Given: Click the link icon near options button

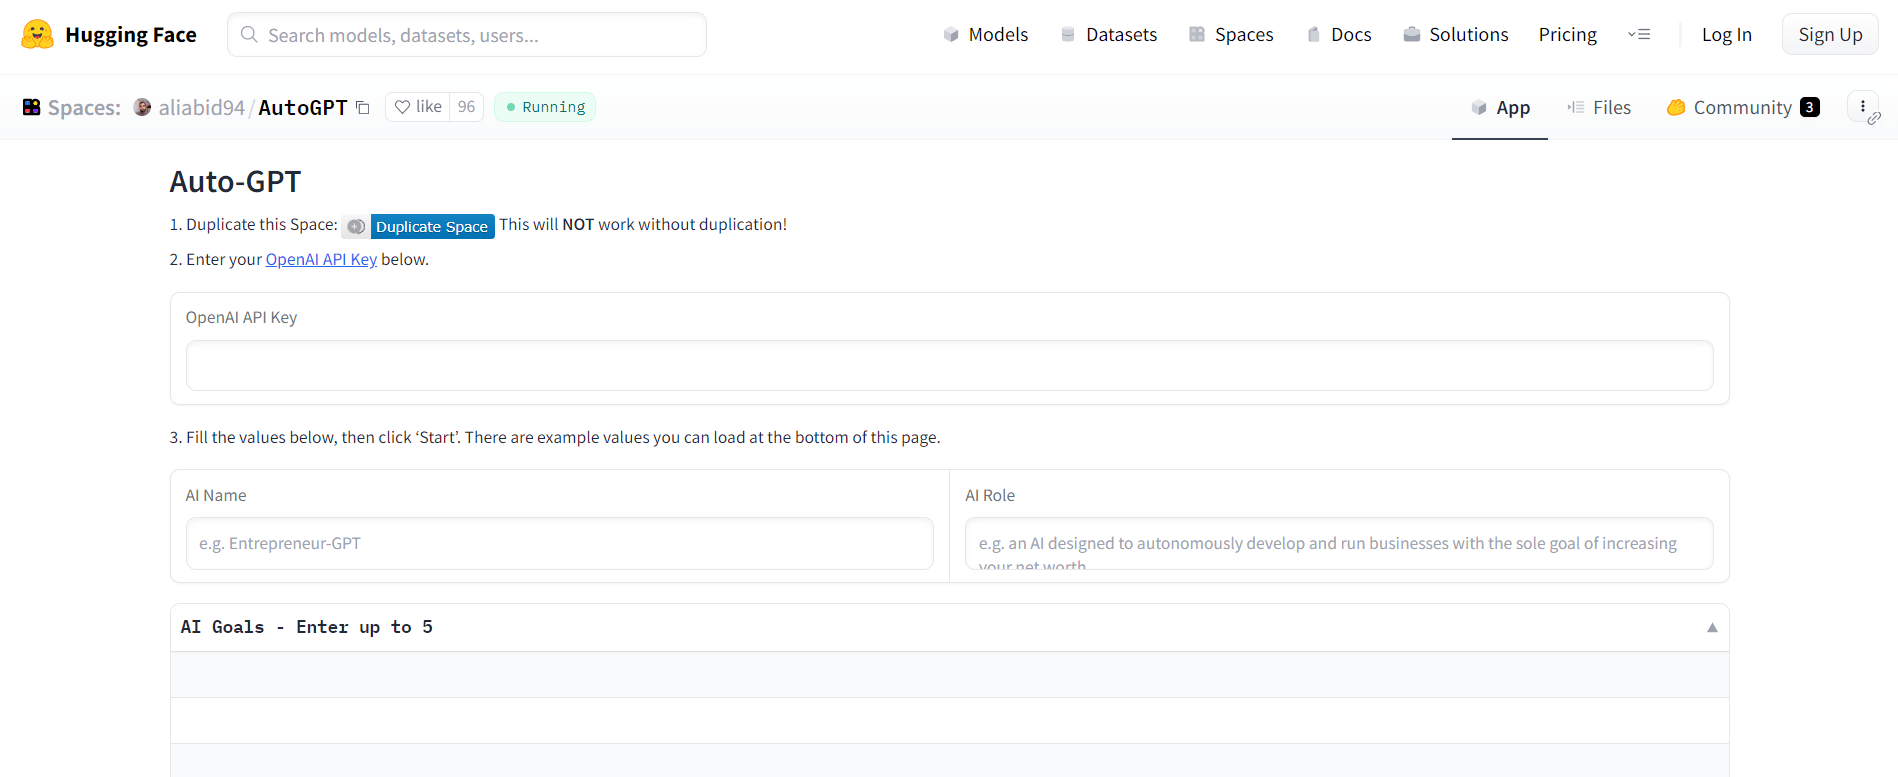Looking at the screenshot, I should click(1874, 118).
